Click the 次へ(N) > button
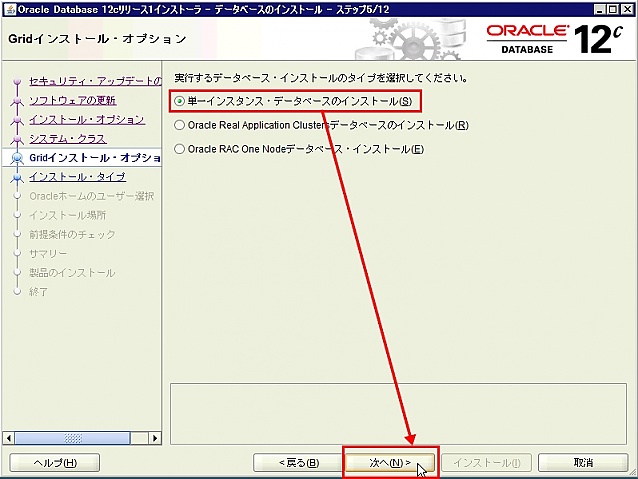Screen dimensions: 638x479 click(390, 463)
